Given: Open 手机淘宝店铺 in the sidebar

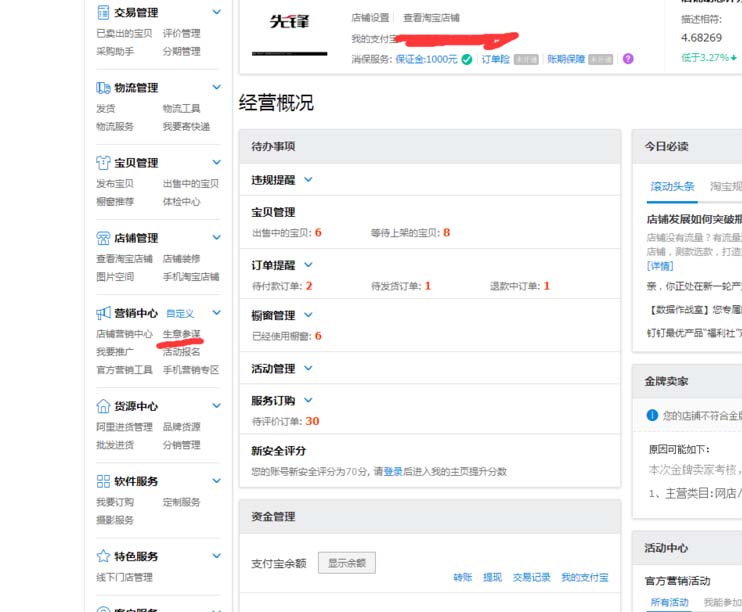Looking at the screenshot, I should coord(191,277).
